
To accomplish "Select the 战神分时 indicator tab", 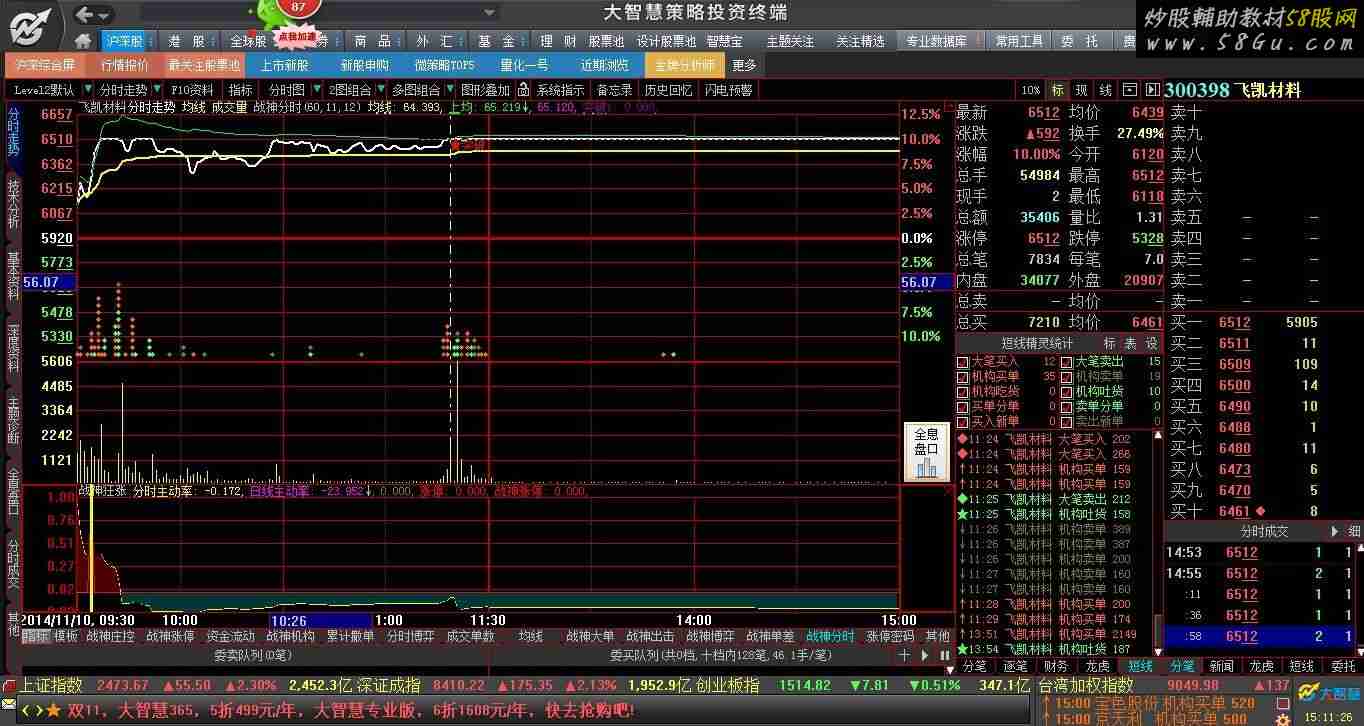I will coord(831,636).
